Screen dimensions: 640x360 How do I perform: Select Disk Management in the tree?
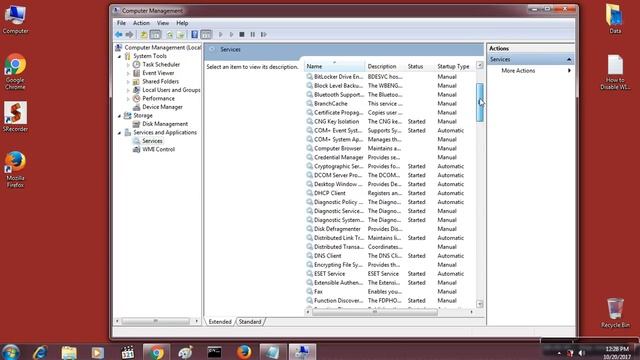165,124
